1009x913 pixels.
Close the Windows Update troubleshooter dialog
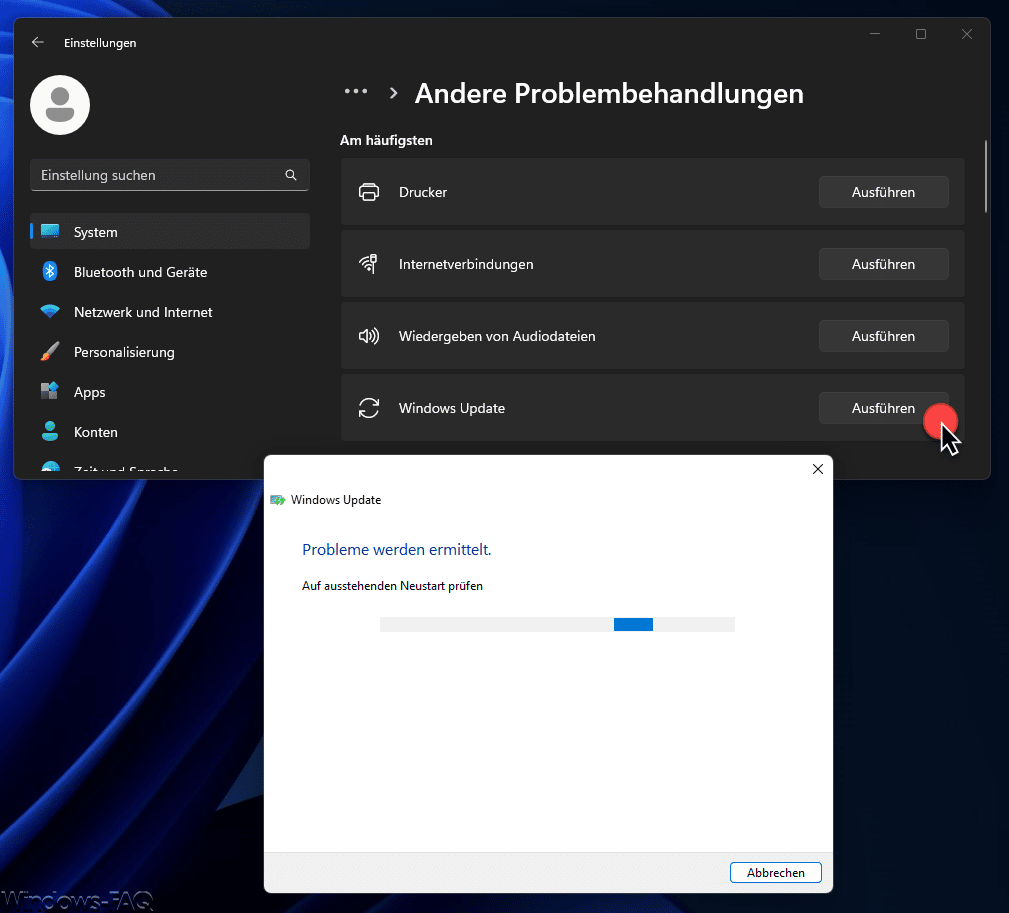(817, 469)
